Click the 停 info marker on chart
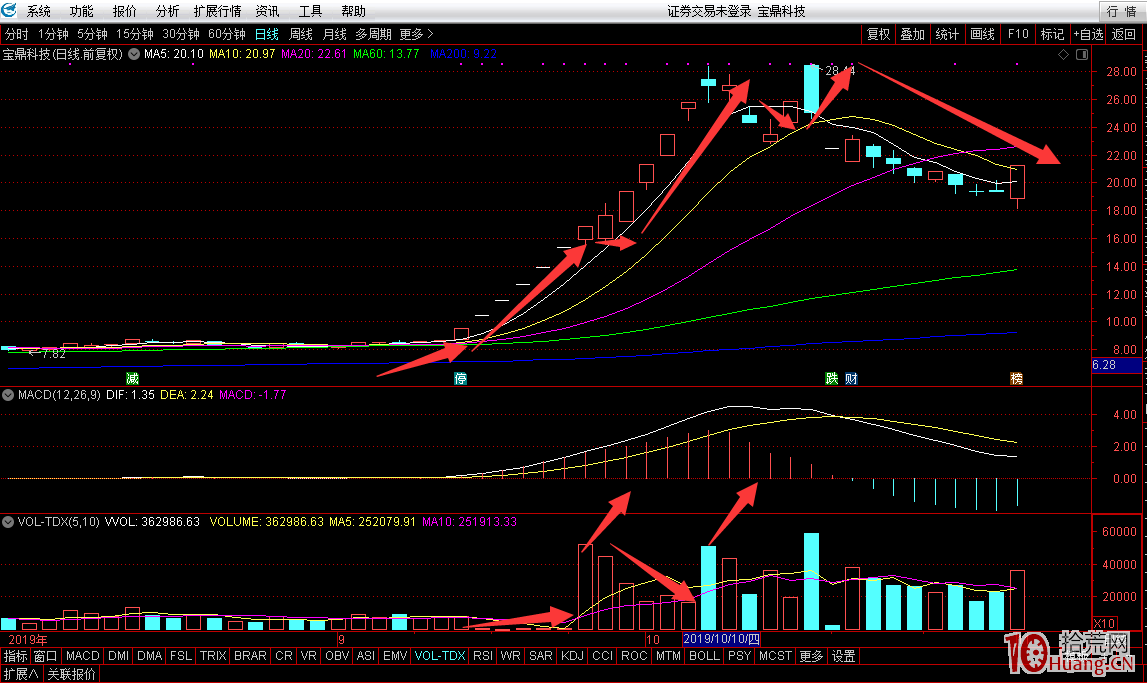The image size is (1147, 683). (460, 378)
